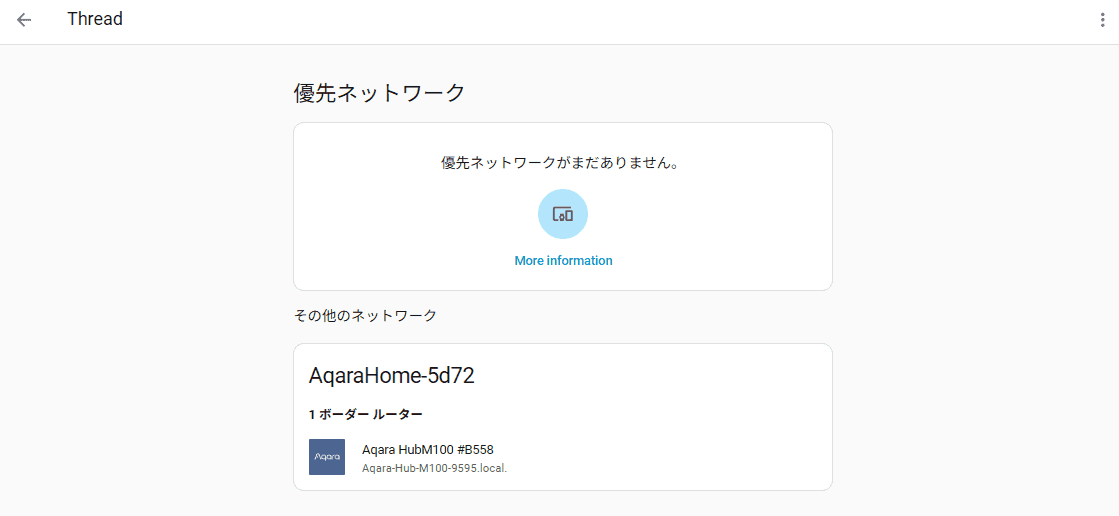Go back using the left arrow icon

click(24, 20)
